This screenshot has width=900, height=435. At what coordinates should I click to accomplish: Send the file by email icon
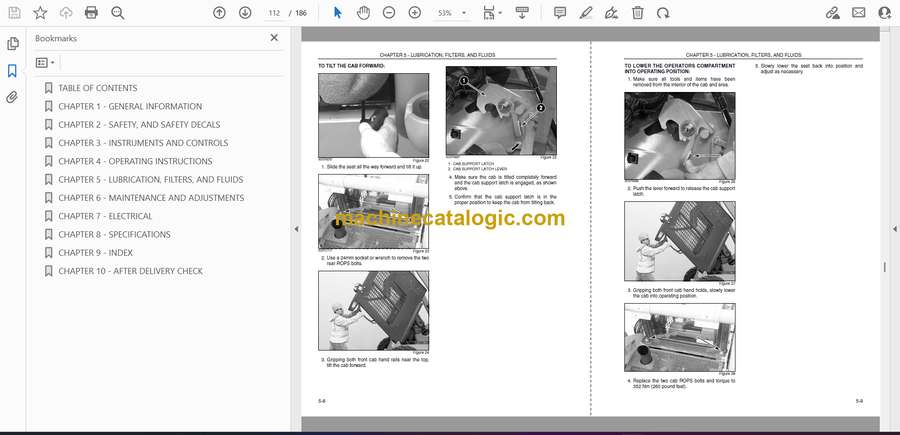tap(859, 13)
